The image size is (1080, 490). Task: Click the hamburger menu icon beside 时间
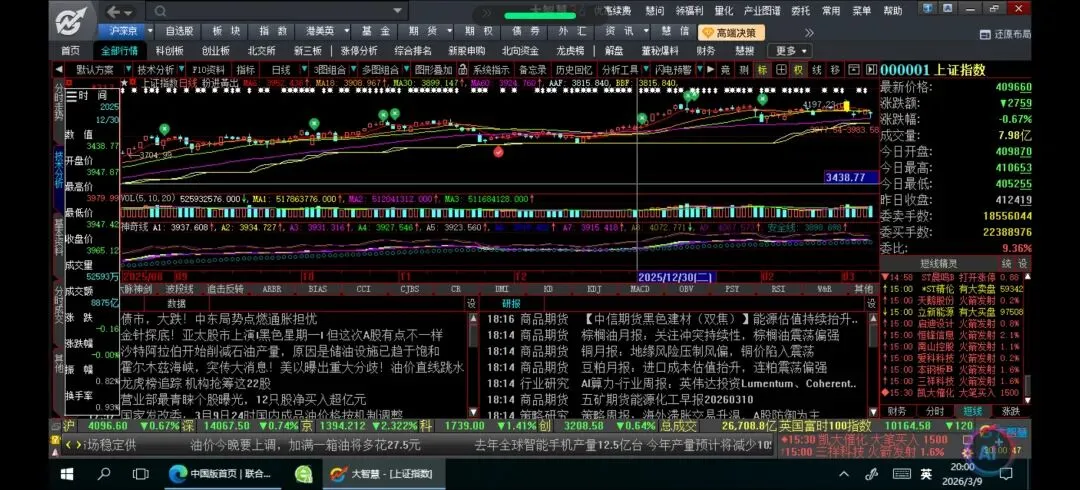tap(72, 96)
